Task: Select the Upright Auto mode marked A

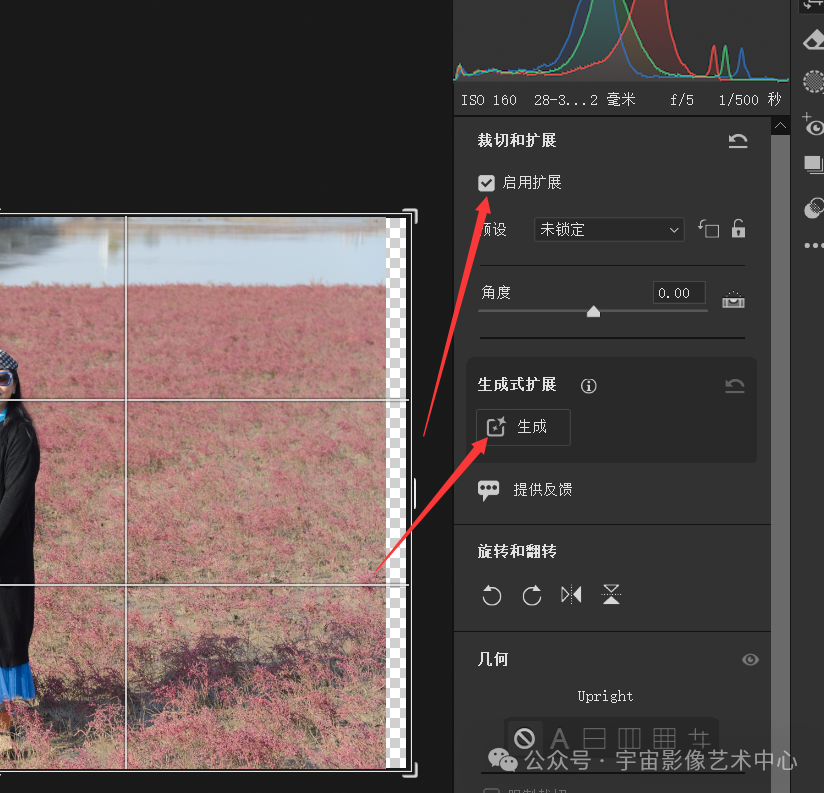Action: pyautogui.click(x=558, y=739)
